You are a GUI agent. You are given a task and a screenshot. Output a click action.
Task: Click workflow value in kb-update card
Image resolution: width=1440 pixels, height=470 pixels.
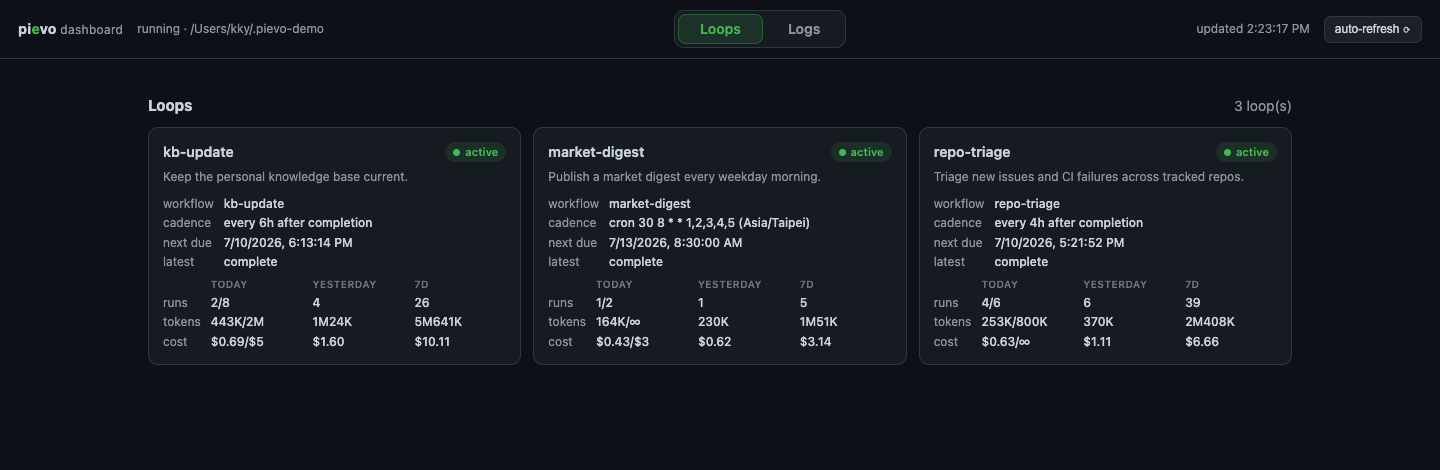coord(254,203)
